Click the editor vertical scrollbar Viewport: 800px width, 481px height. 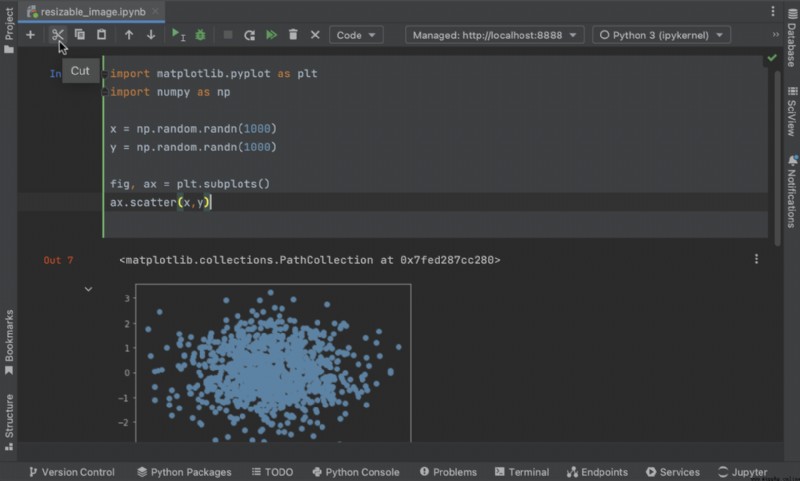pyautogui.click(x=777, y=158)
